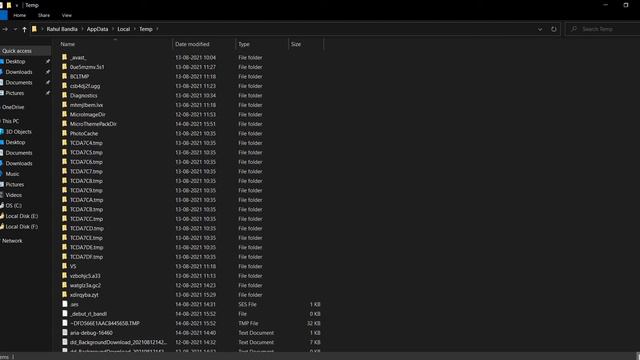Click the Up one level arrow

(x=24, y=29)
